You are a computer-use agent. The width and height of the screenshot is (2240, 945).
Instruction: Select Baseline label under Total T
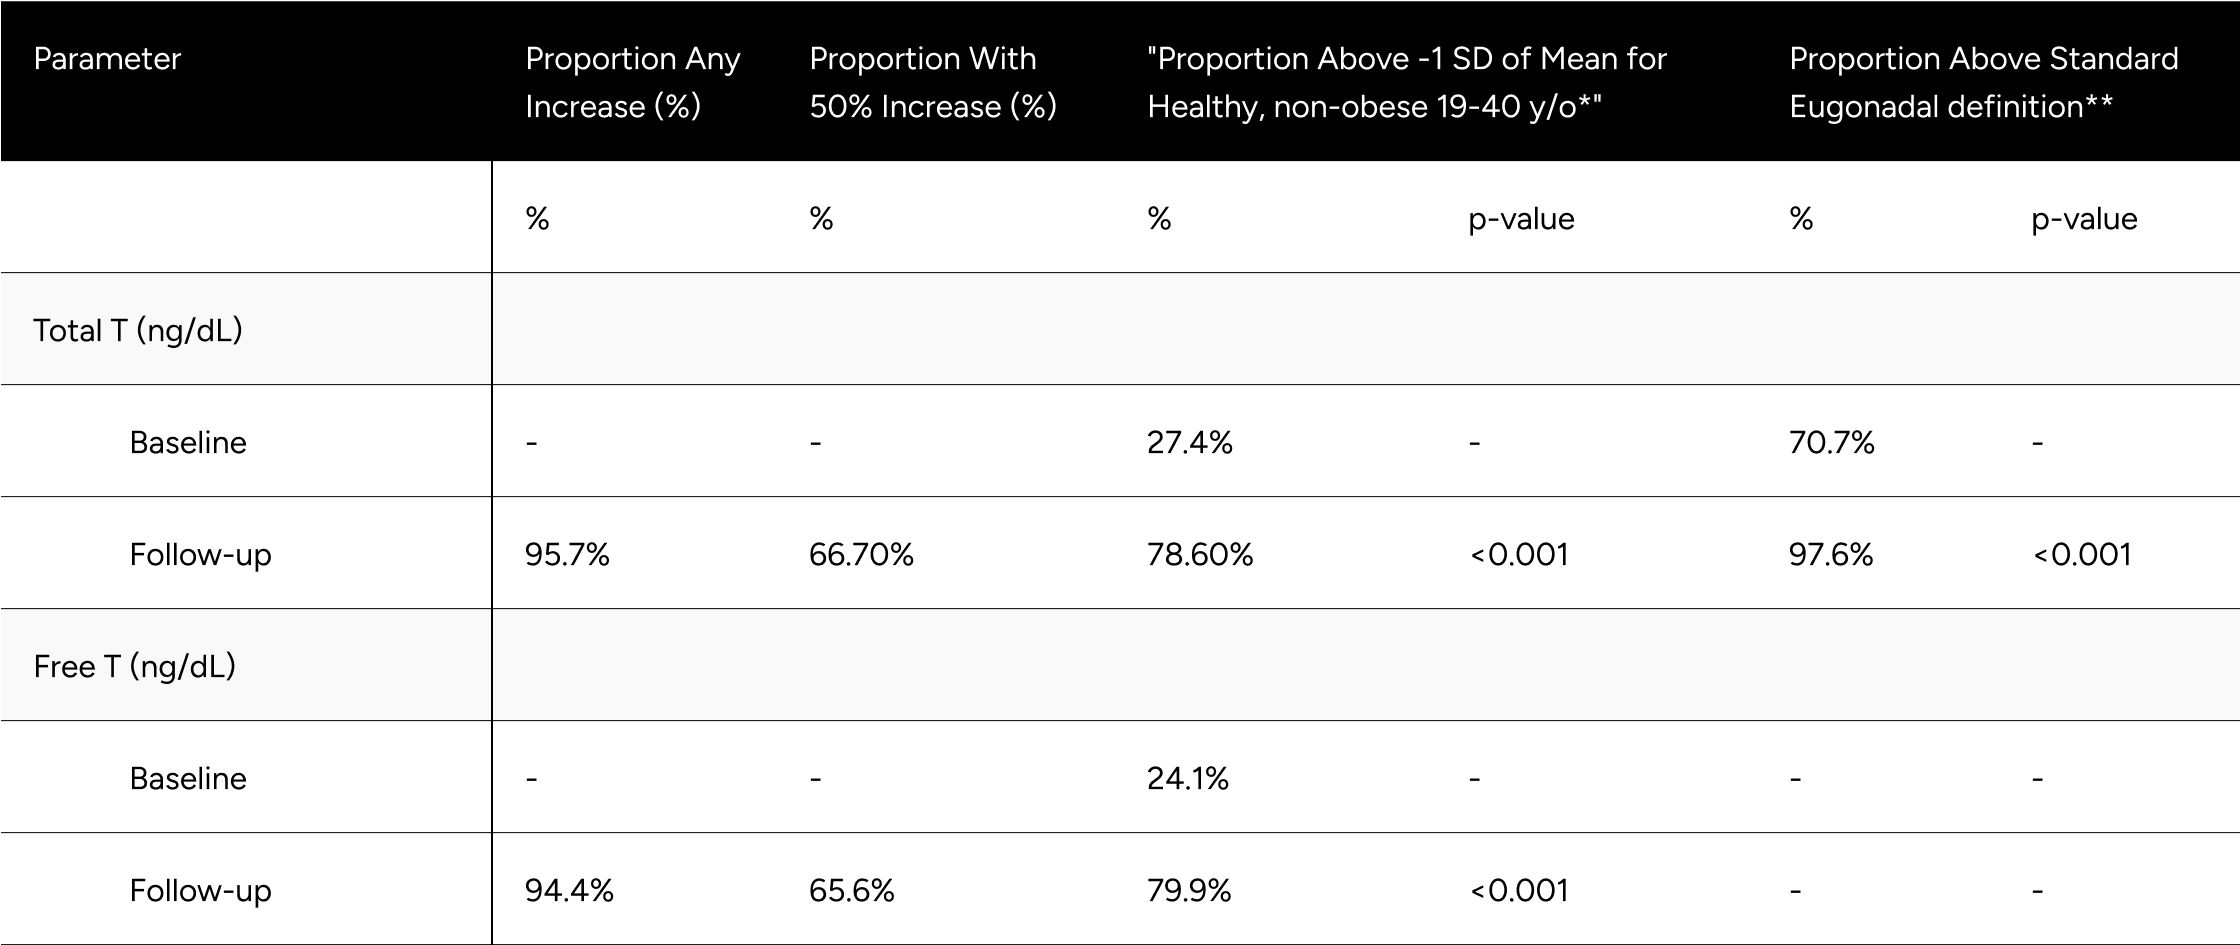click(x=188, y=442)
